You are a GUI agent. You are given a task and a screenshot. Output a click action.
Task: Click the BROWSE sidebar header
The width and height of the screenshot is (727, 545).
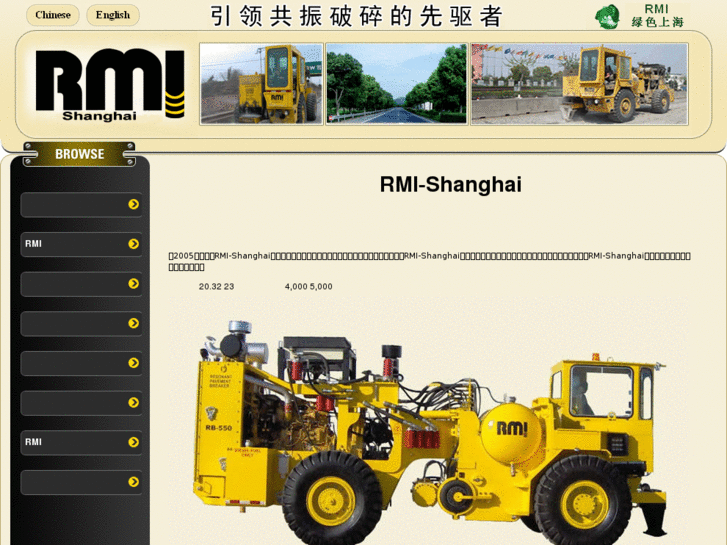[79, 154]
